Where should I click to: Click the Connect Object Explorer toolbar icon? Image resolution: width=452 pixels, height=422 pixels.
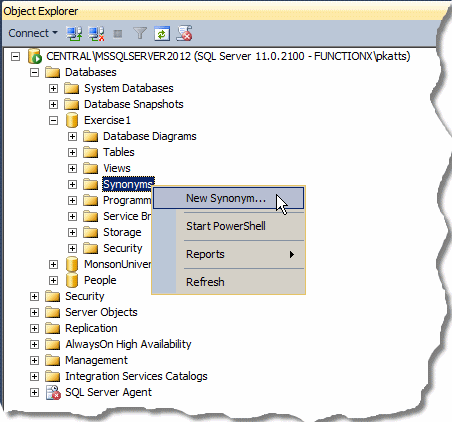tap(74, 33)
